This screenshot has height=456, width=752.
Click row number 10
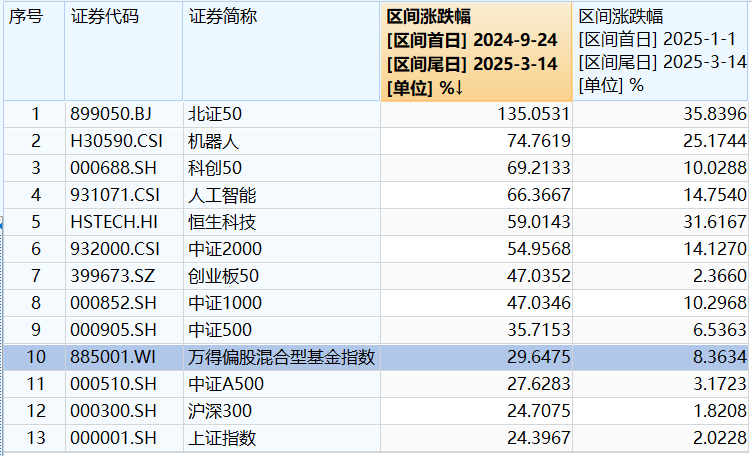pos(36,357)
